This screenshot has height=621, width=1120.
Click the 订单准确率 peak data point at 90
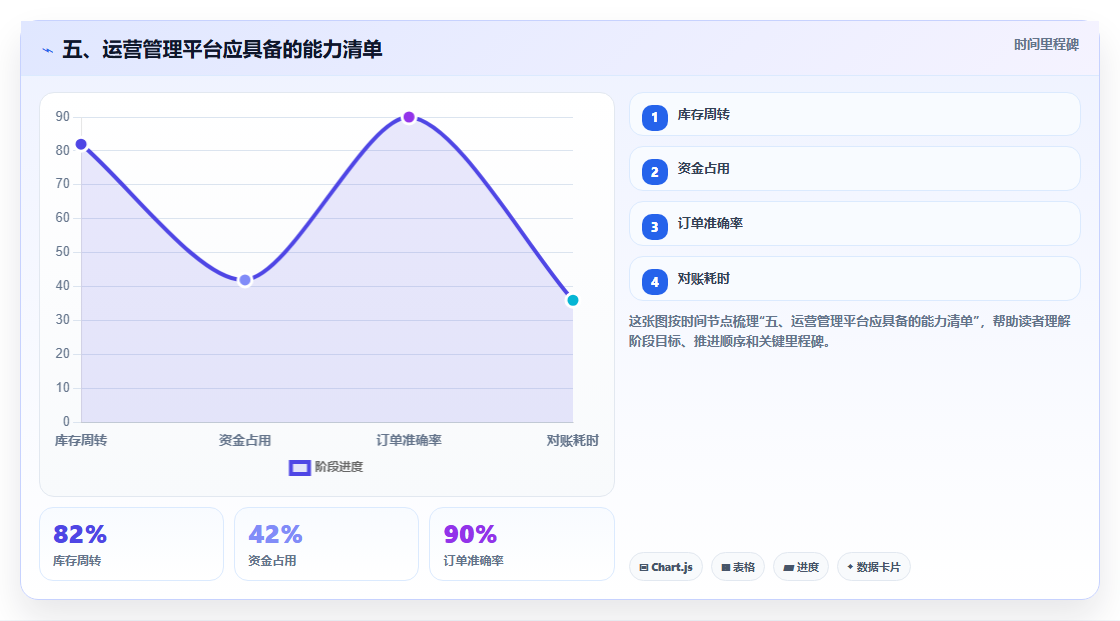tap(409, 117)
